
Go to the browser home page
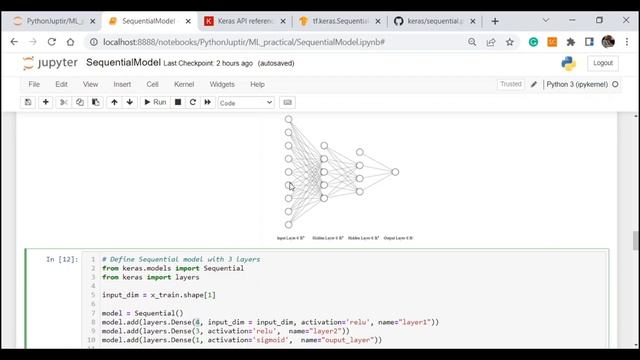coord(70,42)
